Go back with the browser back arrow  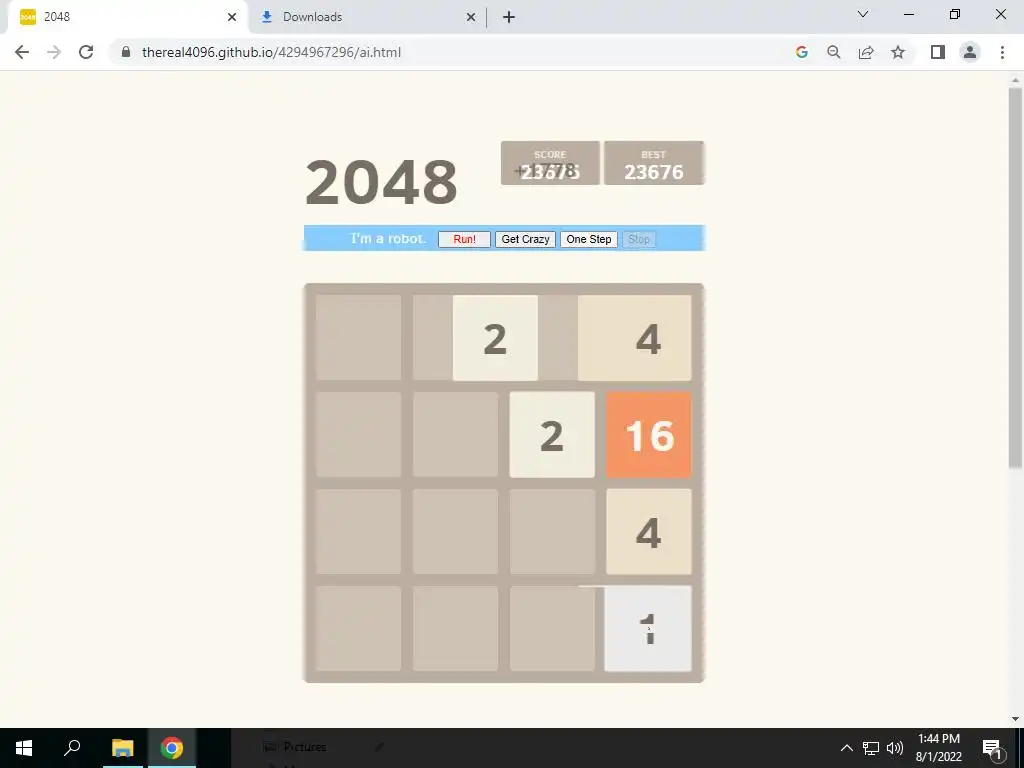pyautogui.click(x=22, y=52)
